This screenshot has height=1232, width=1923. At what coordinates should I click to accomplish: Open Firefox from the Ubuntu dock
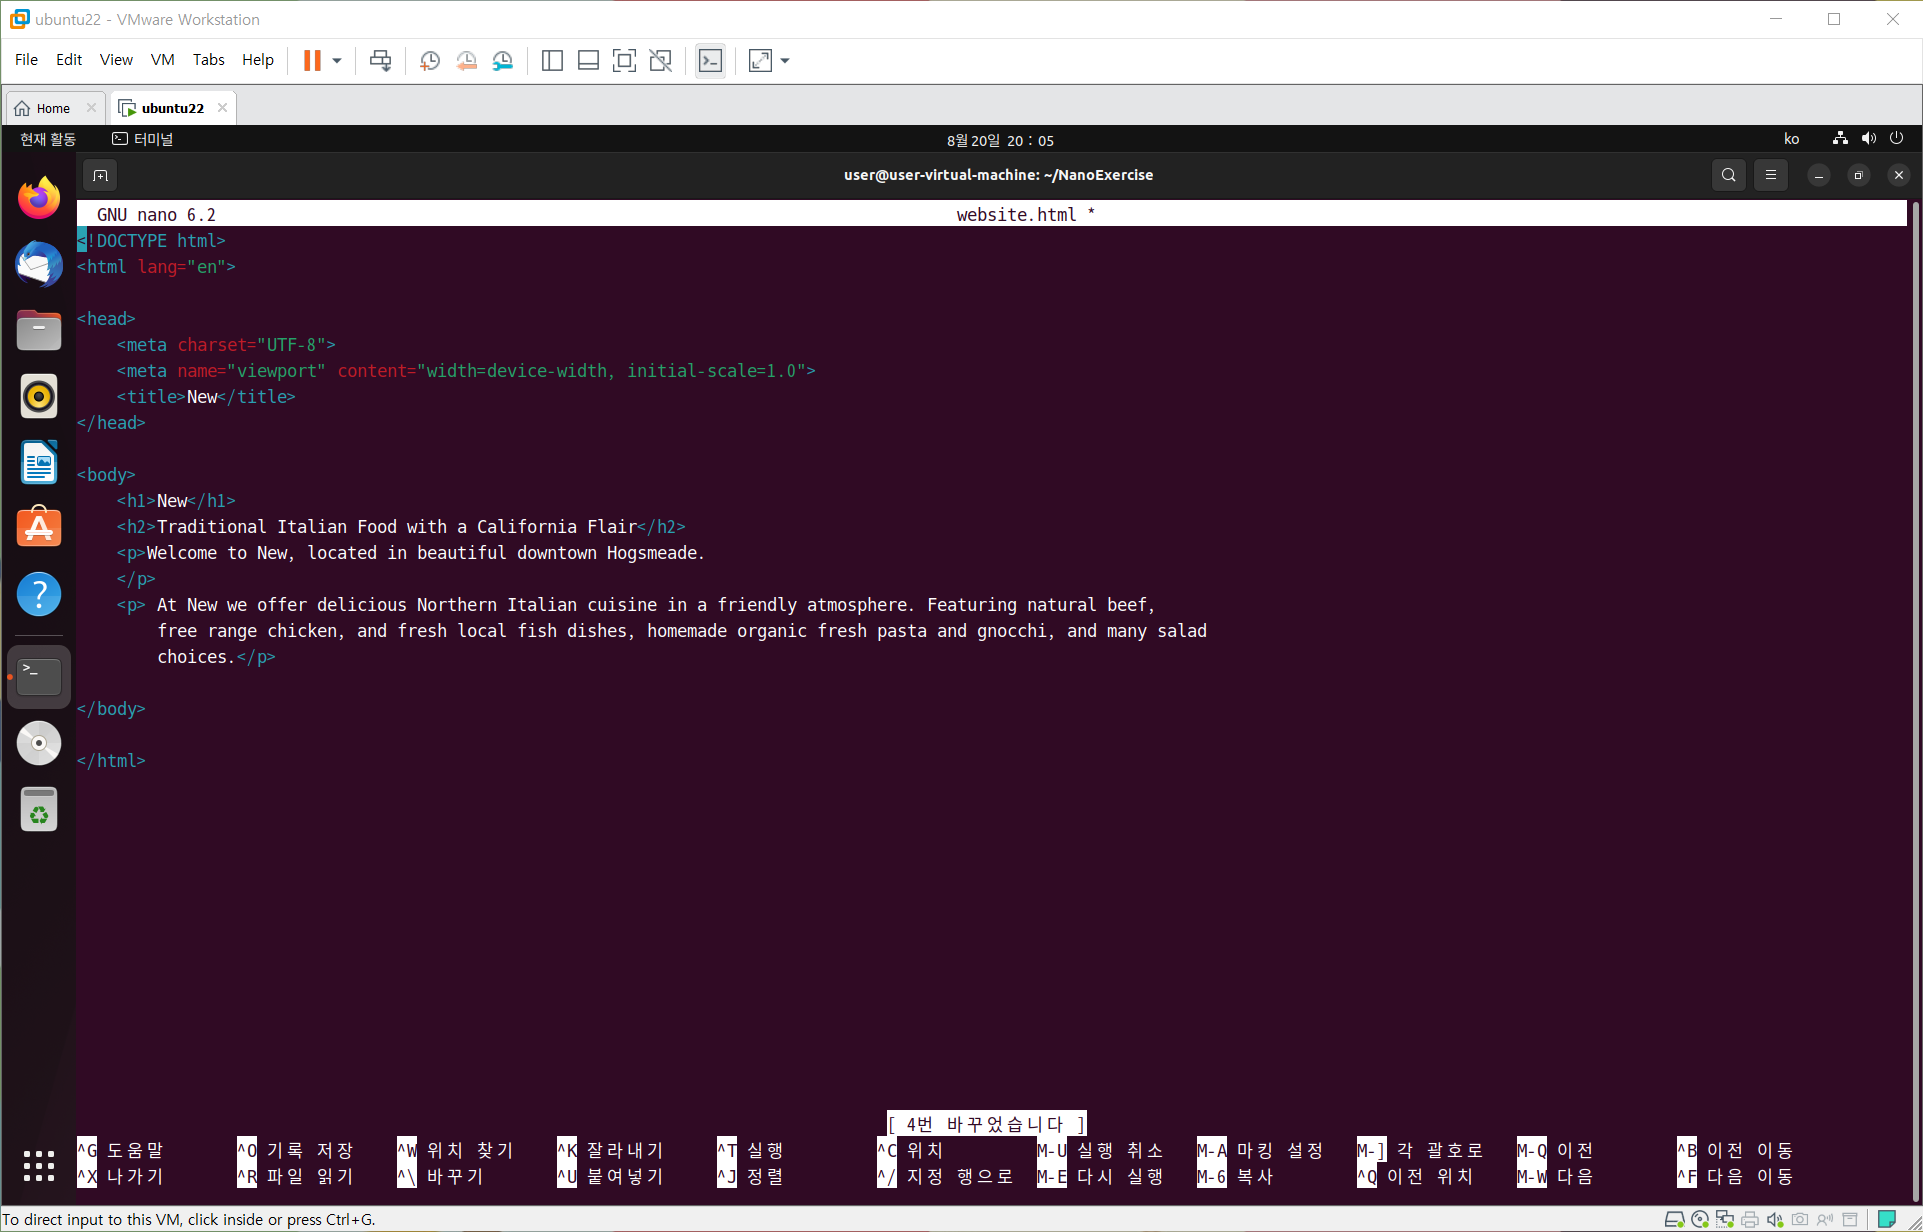pos(39,198)
